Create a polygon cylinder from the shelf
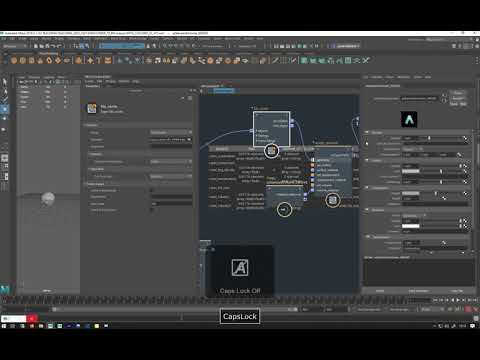Image resolution: width=480 pixels, height=360 pixels. (31, 60)
